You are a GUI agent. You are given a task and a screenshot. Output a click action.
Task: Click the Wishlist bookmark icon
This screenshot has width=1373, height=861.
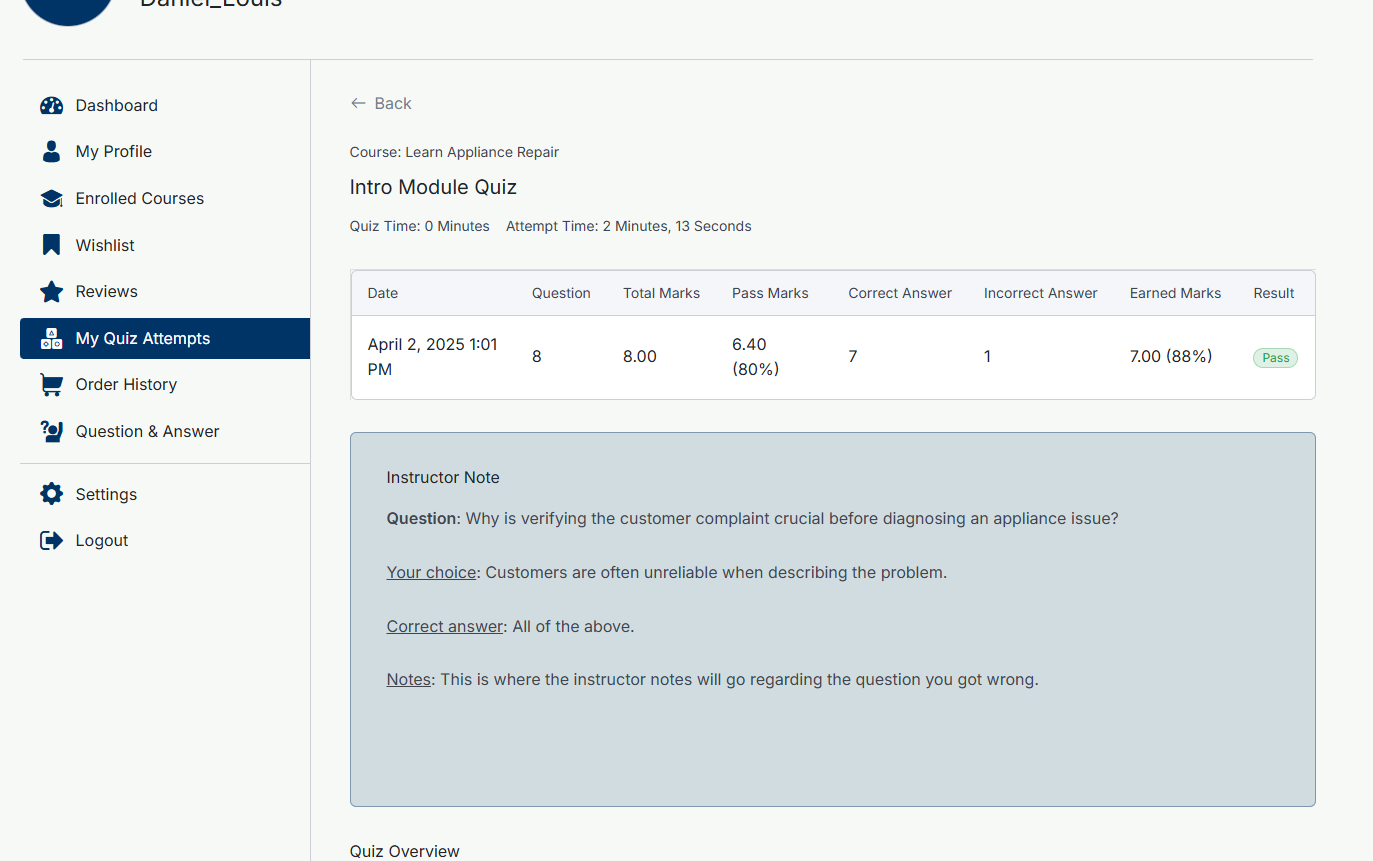51,245
